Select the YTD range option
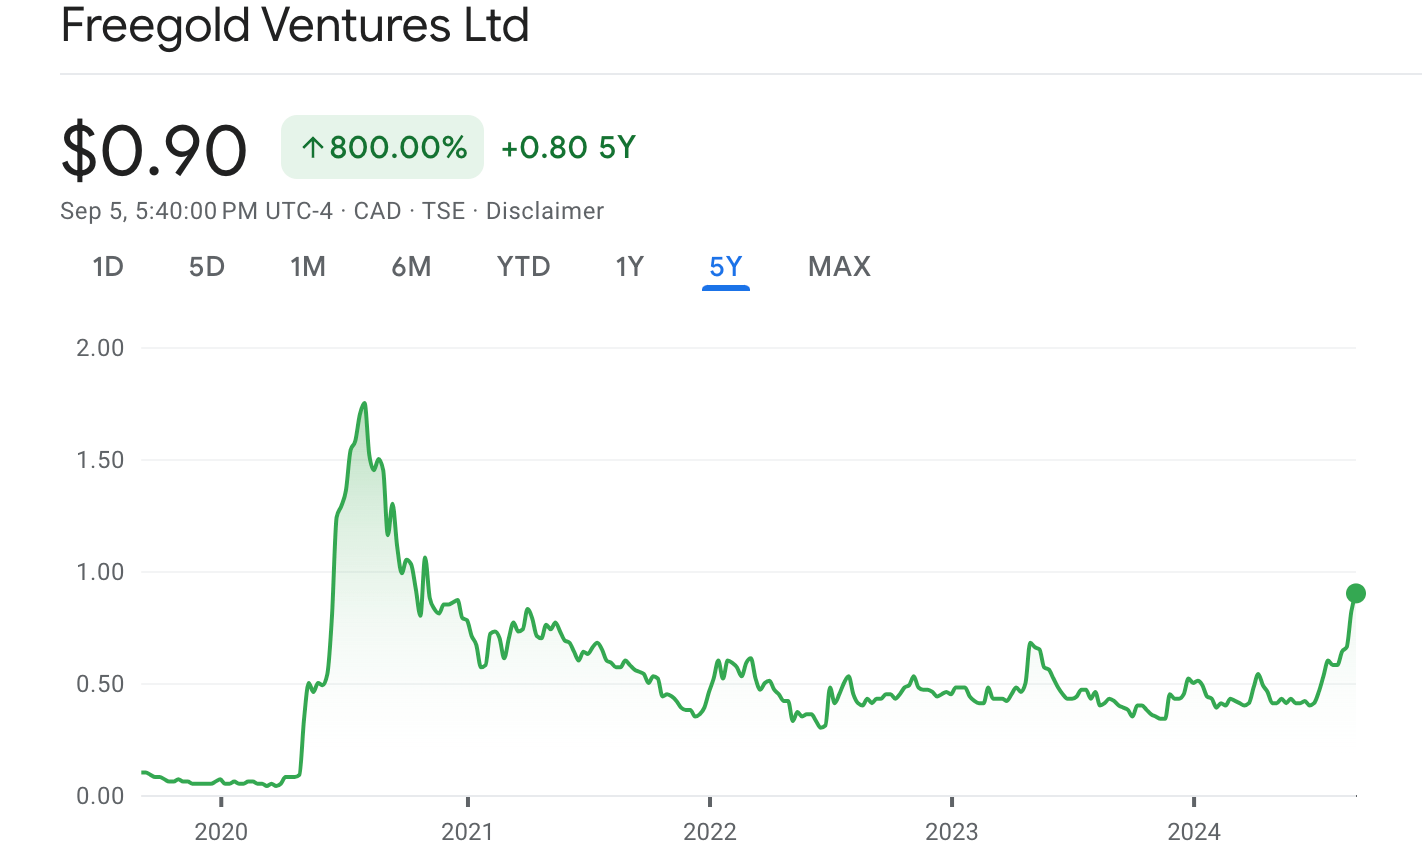 pos(523,266)
